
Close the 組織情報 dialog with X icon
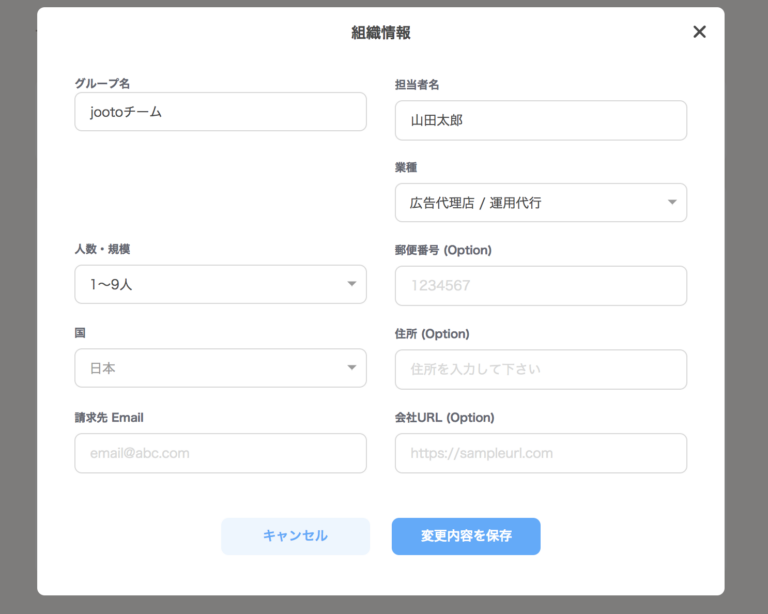[699, 32]
